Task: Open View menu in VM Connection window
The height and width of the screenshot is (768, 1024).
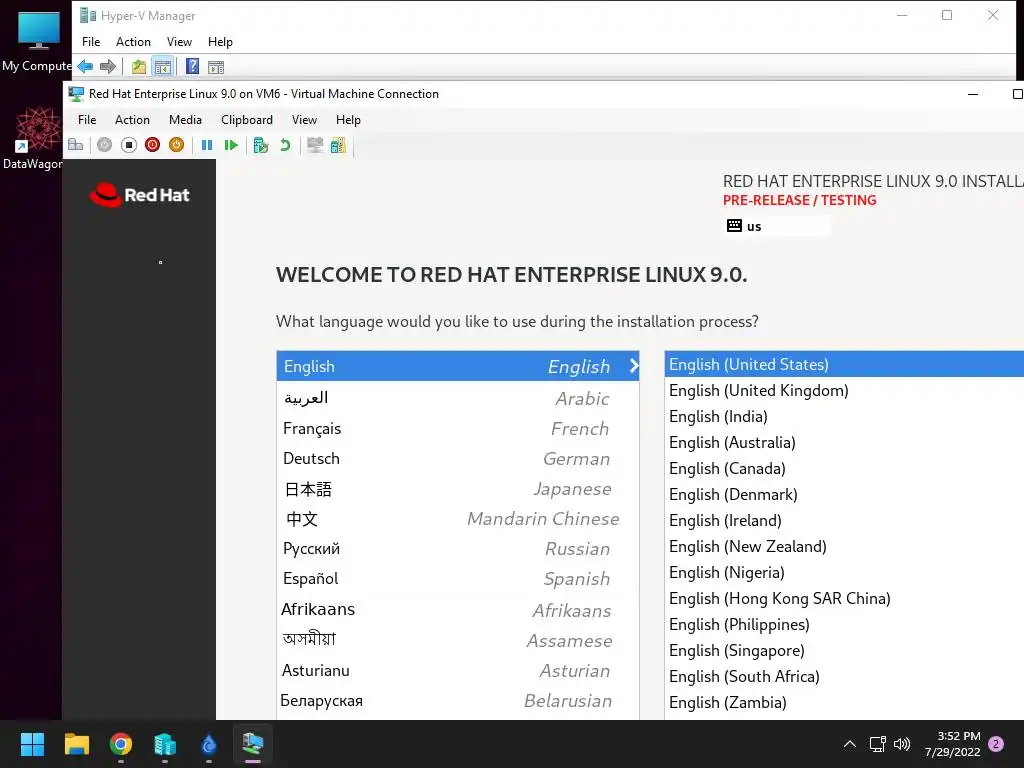Action: point(304,120)
